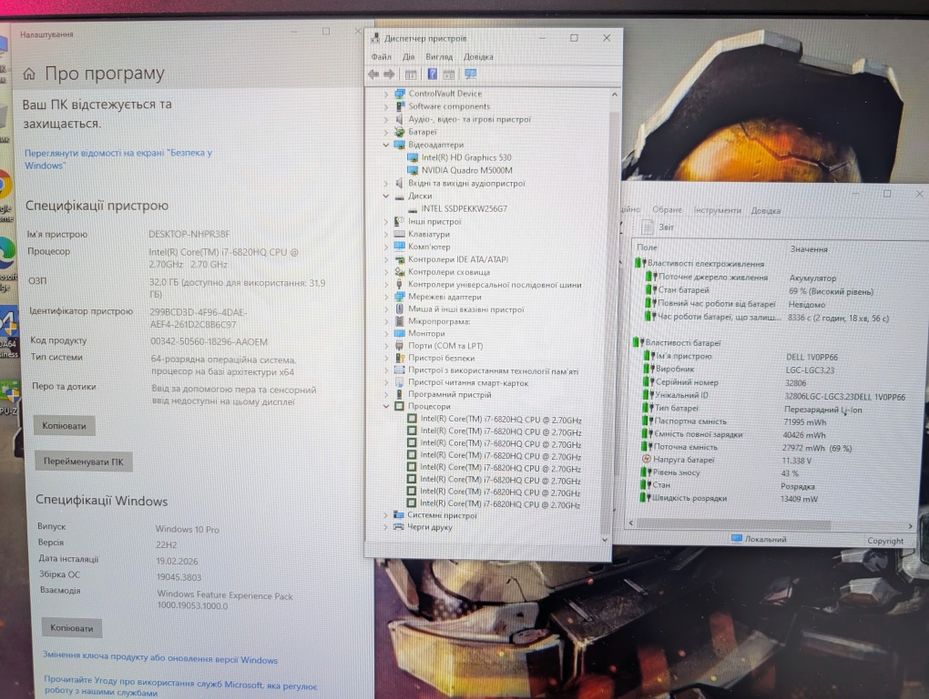The width and height of the screenshot is (929, 699).
Task: Click the home icon beside Про програму
Action: coord(29,74)
